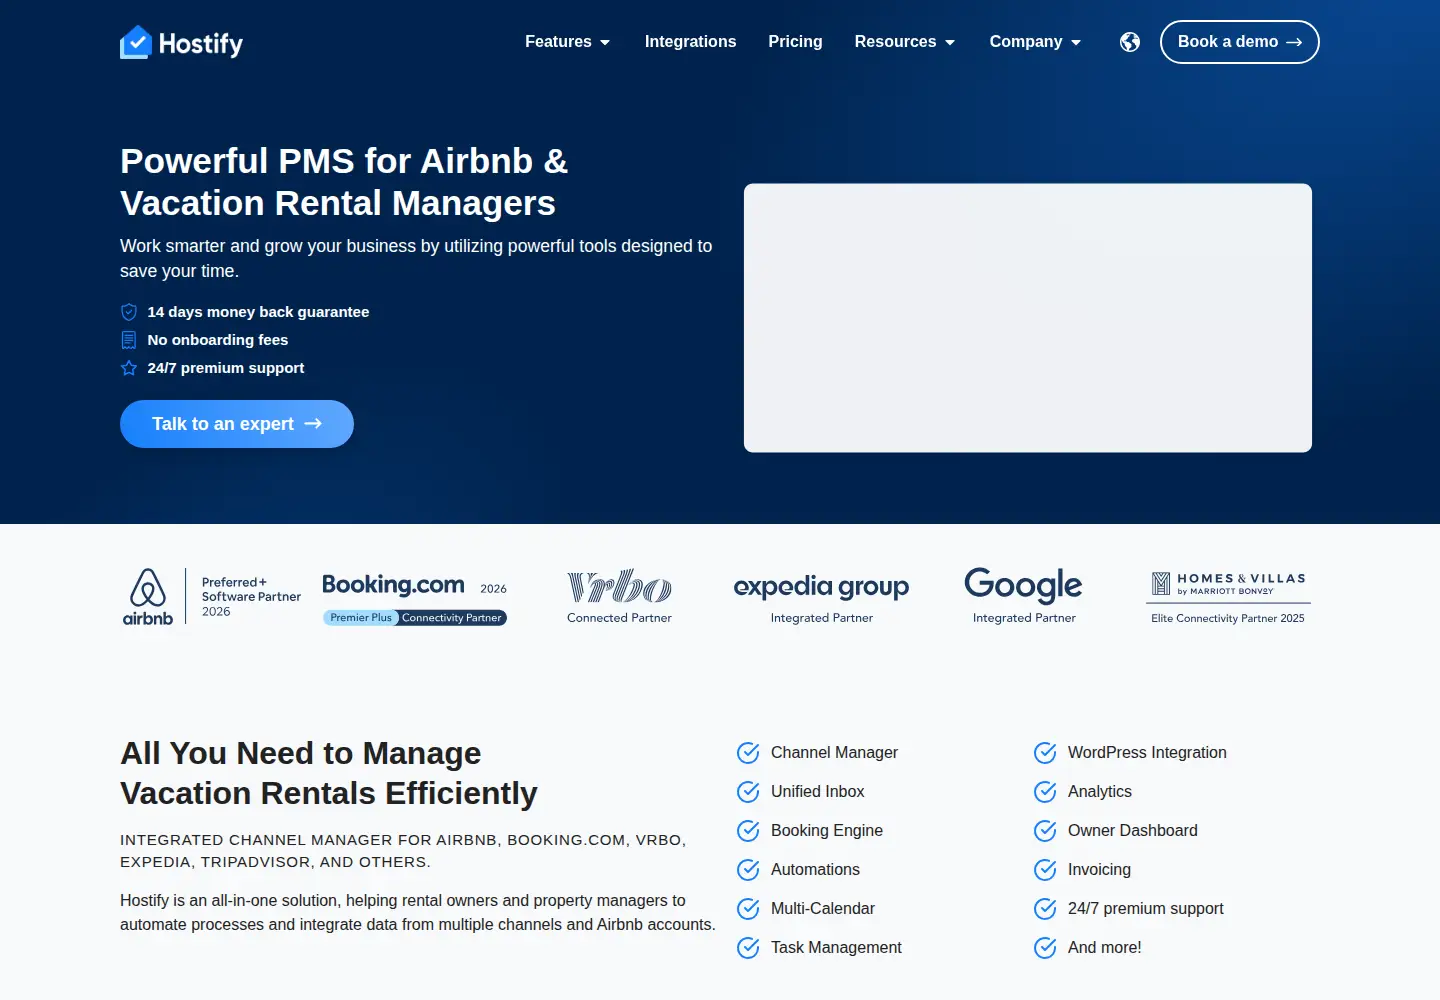The height and width of the screenshot is (1000, 1440).
Task: Click the Automations feature label
Action: pyautogui.click(x=815, y=870)
